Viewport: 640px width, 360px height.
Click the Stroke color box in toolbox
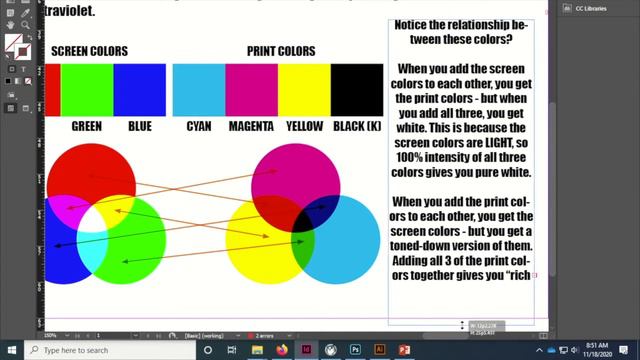(23, 52)
